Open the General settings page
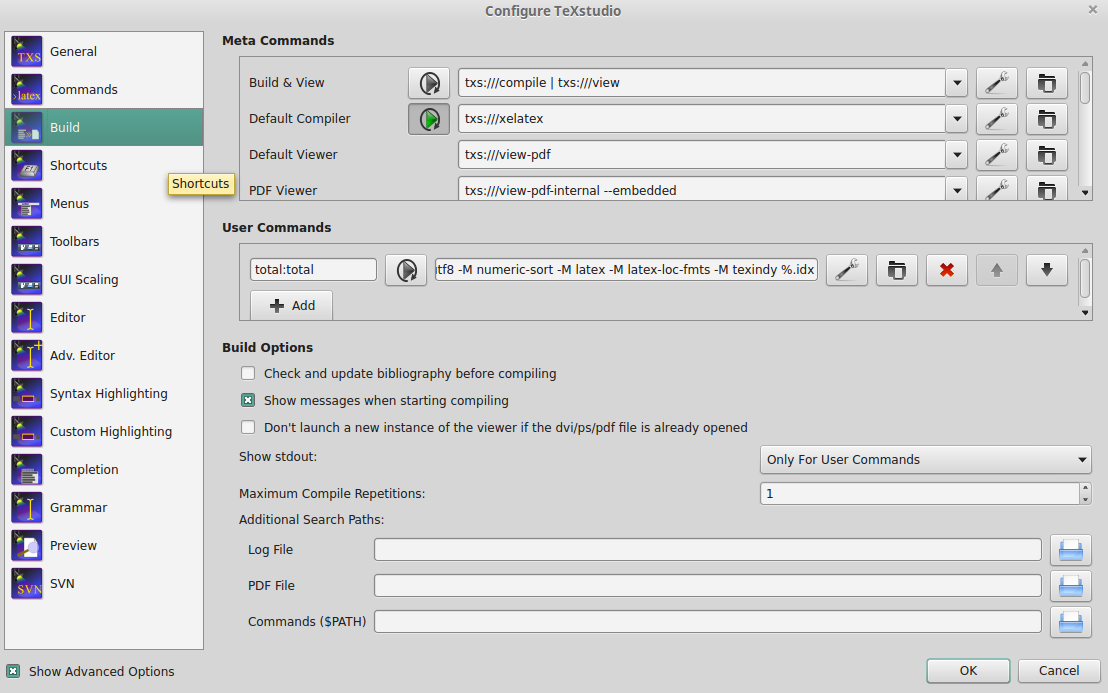The image size is (1108, 693). [x=104, y=52]
